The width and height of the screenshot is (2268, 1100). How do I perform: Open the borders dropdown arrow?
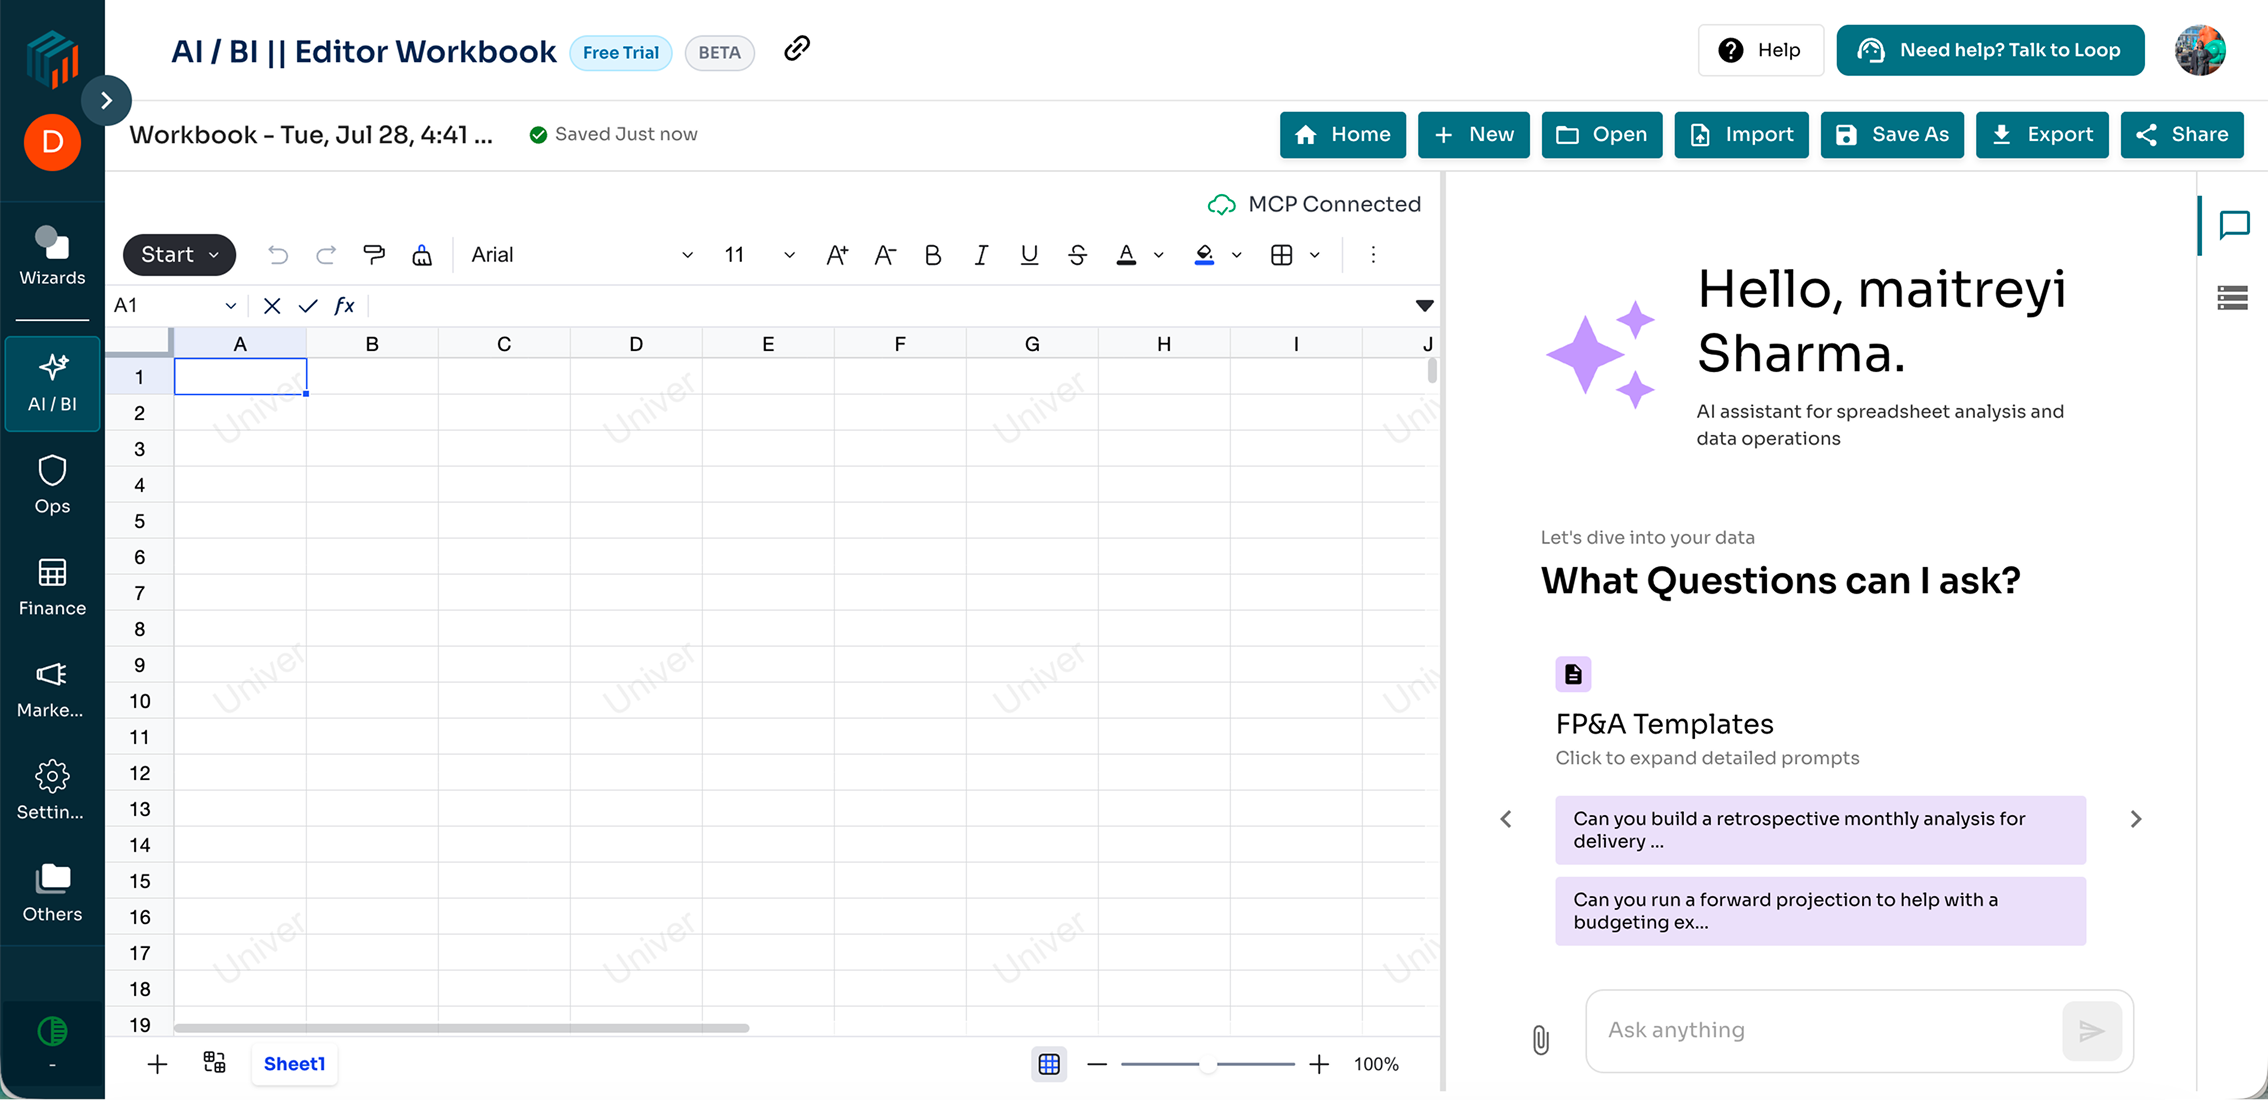pos(1315,255)
